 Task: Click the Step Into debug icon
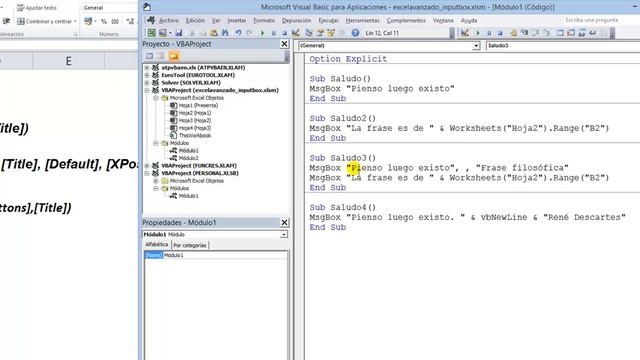tap(525, 33)
